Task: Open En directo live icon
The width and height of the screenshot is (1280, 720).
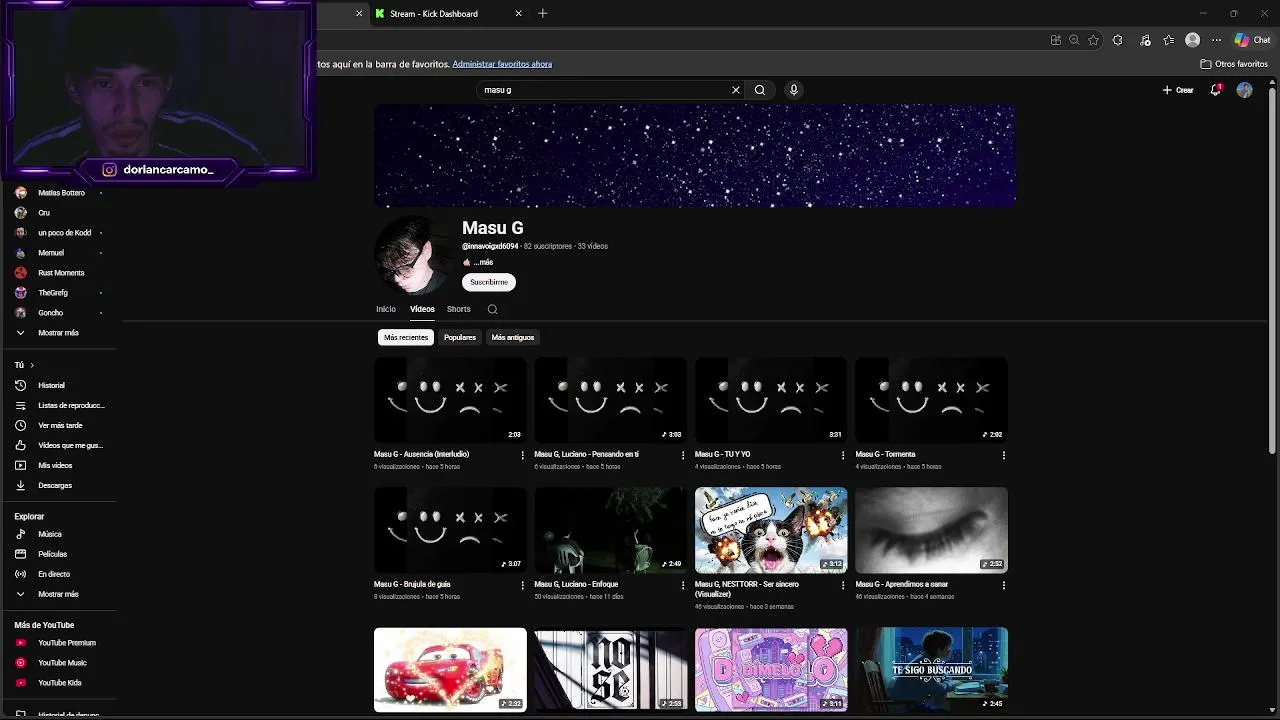Action: pos(20,574)
